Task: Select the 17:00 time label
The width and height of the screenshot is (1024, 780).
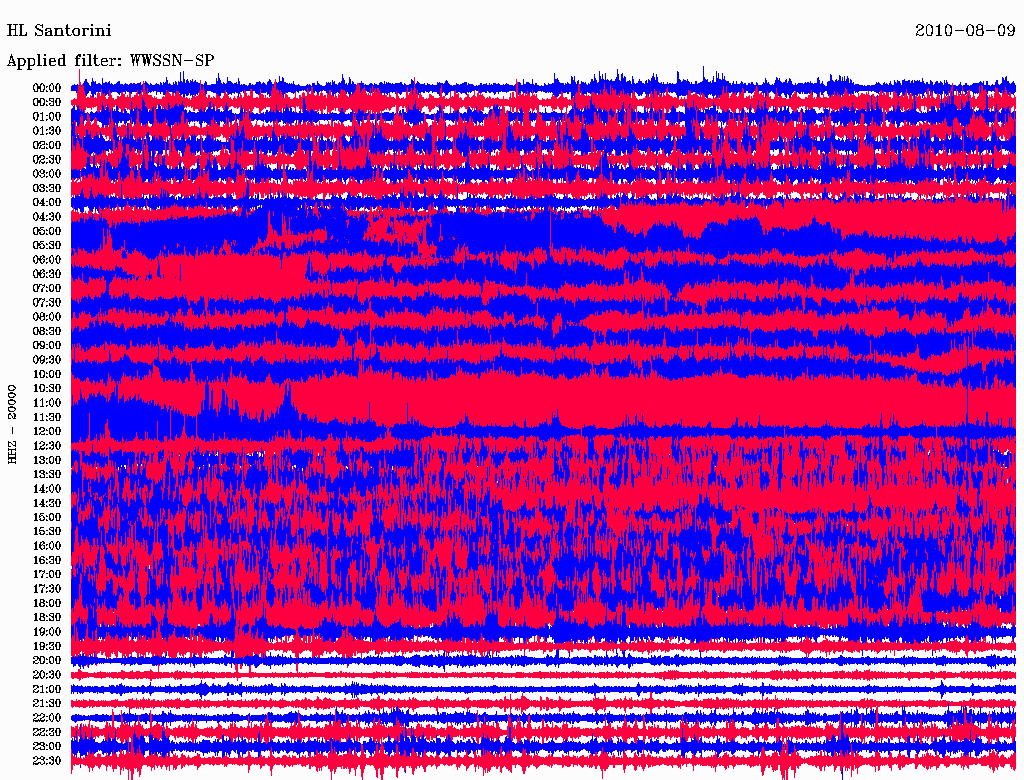Action: point(46,574)
